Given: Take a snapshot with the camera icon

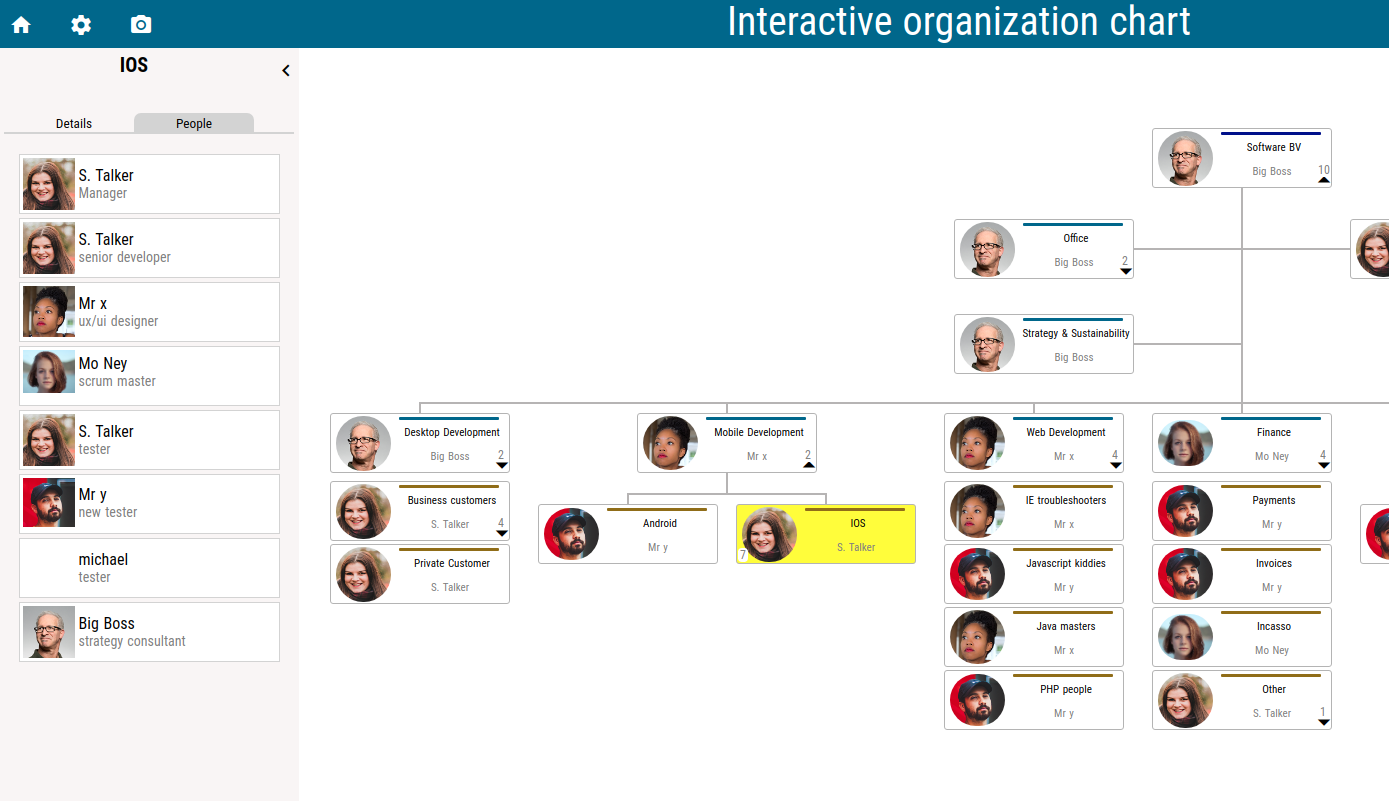Looking at the screenshot, I should [x=141, y=24].
